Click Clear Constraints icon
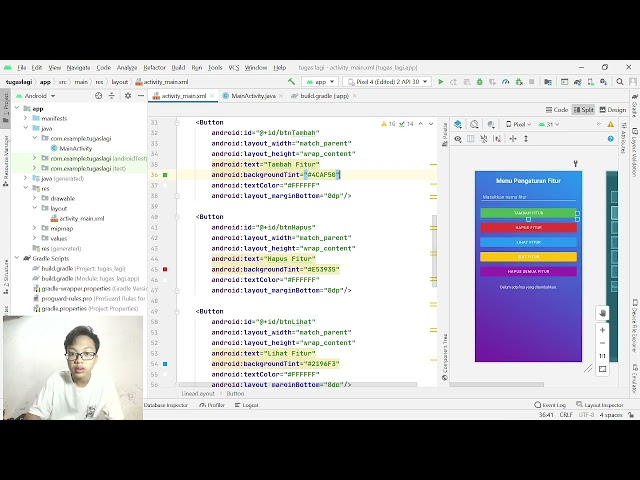The image size is (640, 480). tap(497, 139)
